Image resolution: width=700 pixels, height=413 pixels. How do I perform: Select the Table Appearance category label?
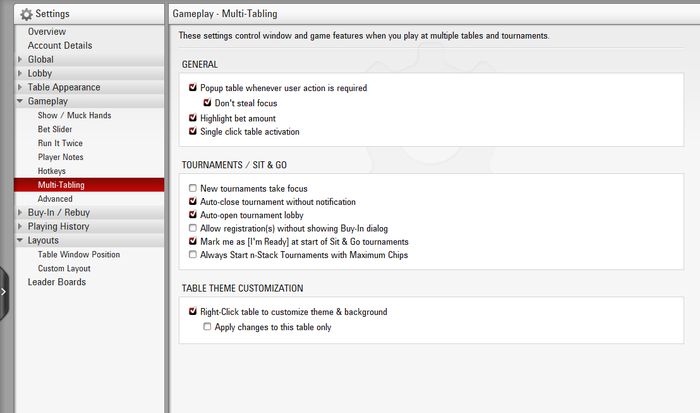64,87
